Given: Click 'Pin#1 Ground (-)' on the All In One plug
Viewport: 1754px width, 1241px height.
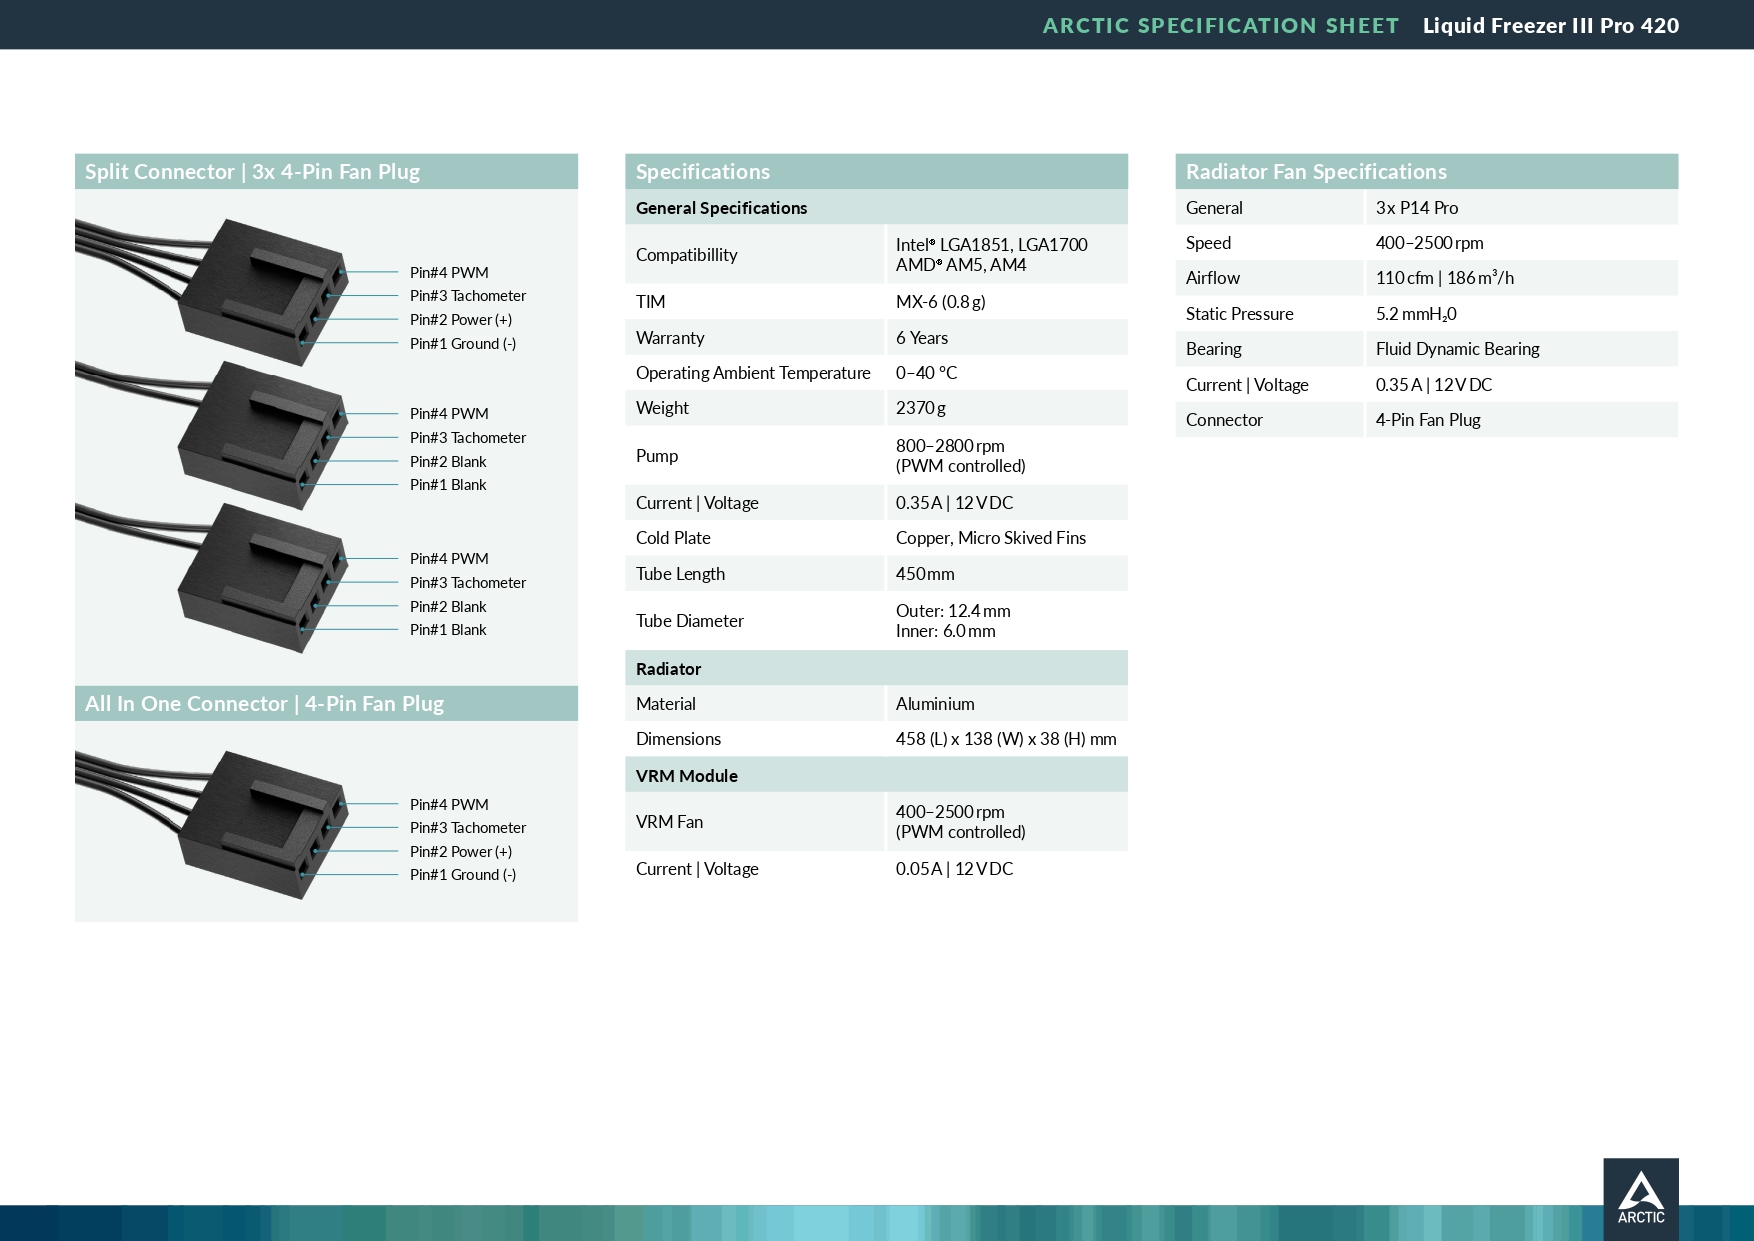Looking at the screenshot, I should coord(463,875).
